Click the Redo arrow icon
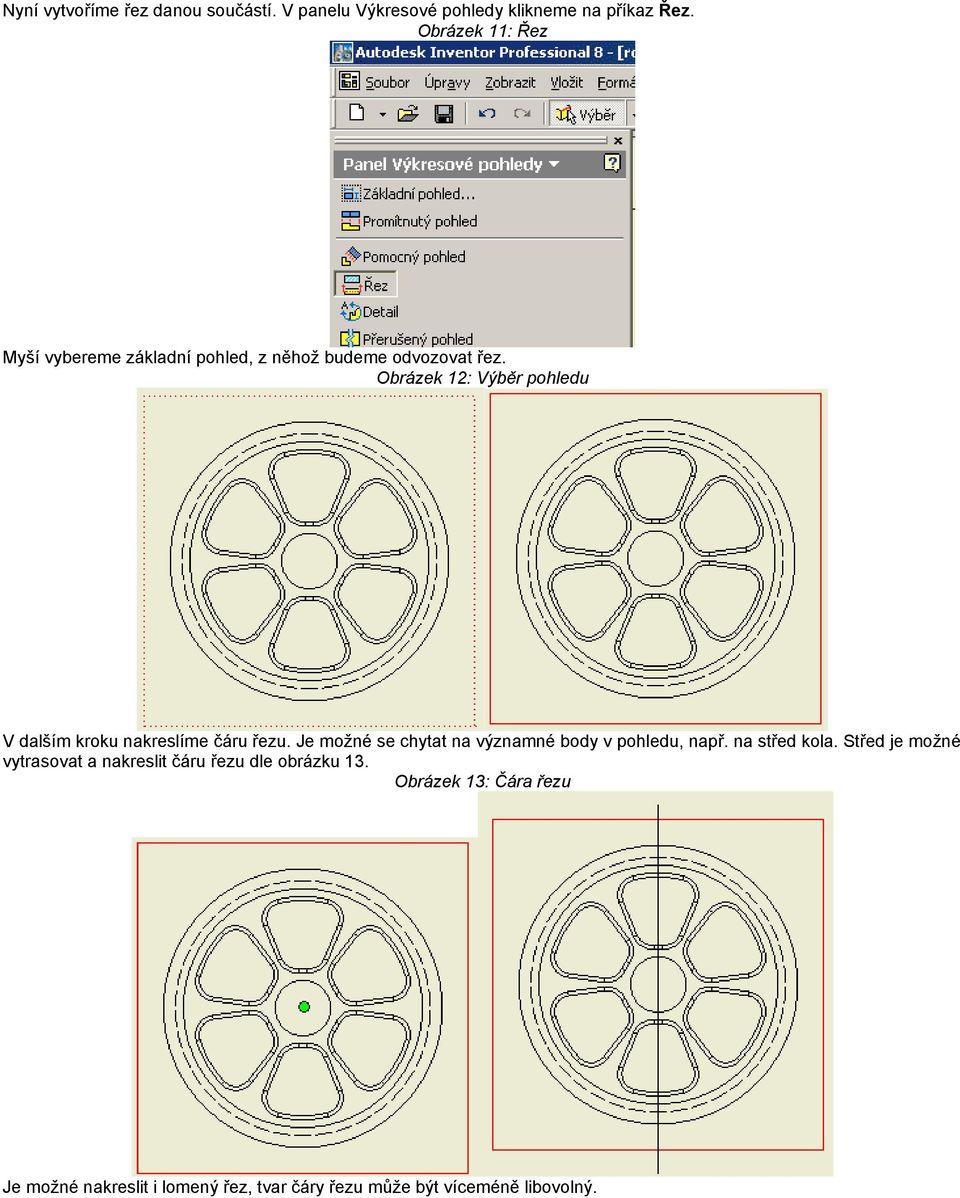 (x=522, y=114)
